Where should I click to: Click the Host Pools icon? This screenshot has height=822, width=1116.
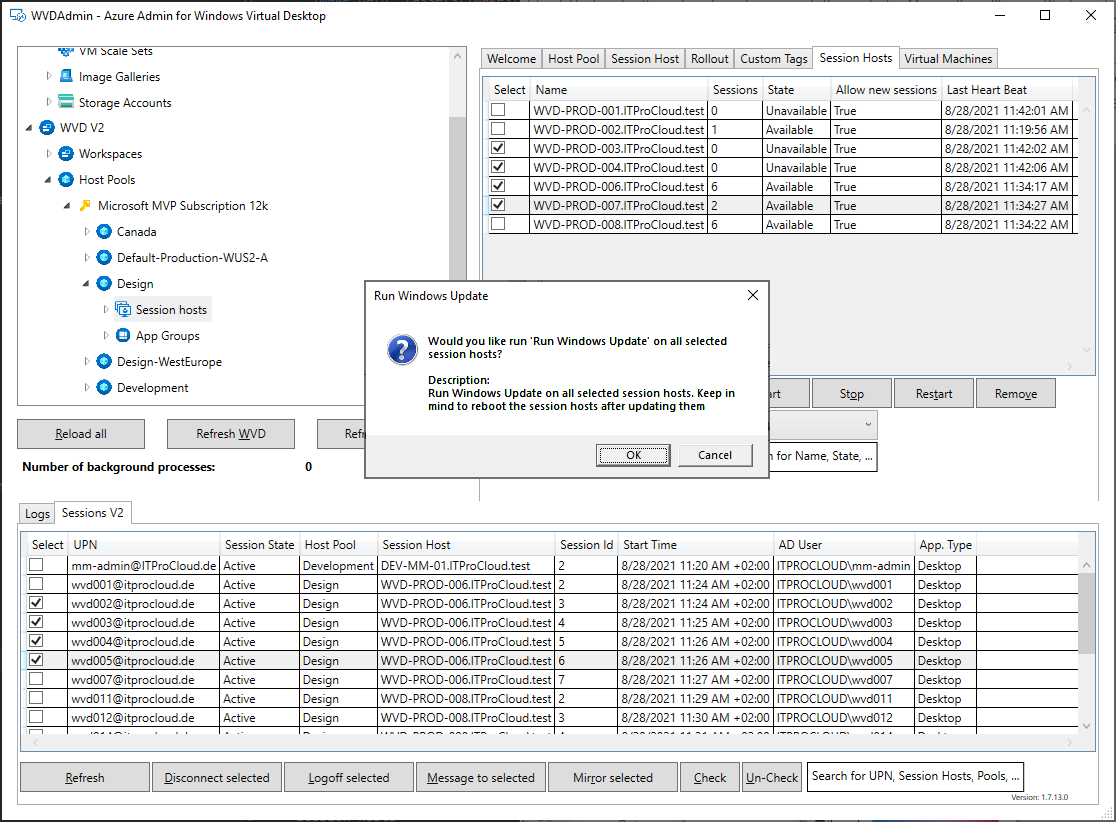66,179
